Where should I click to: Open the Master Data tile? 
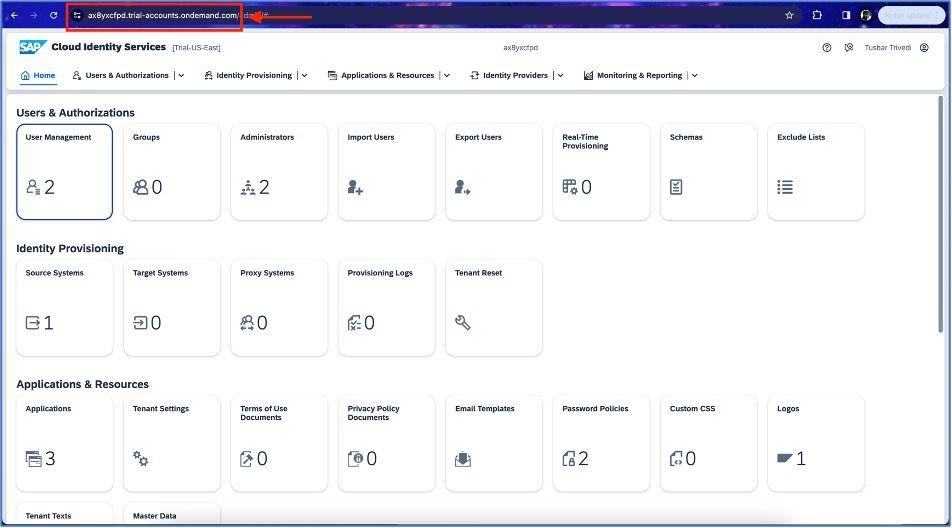click(x=172, y=514)
